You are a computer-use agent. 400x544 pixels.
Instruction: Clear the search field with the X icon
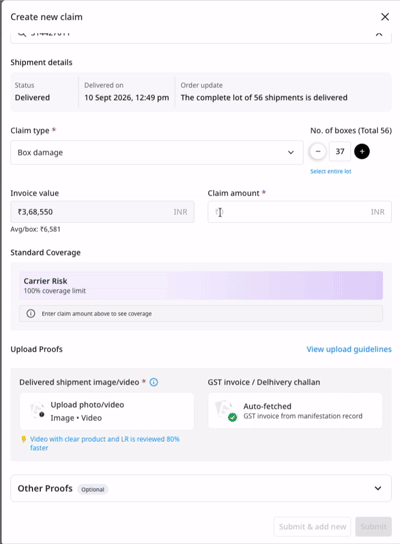click(x=379, y=34)
